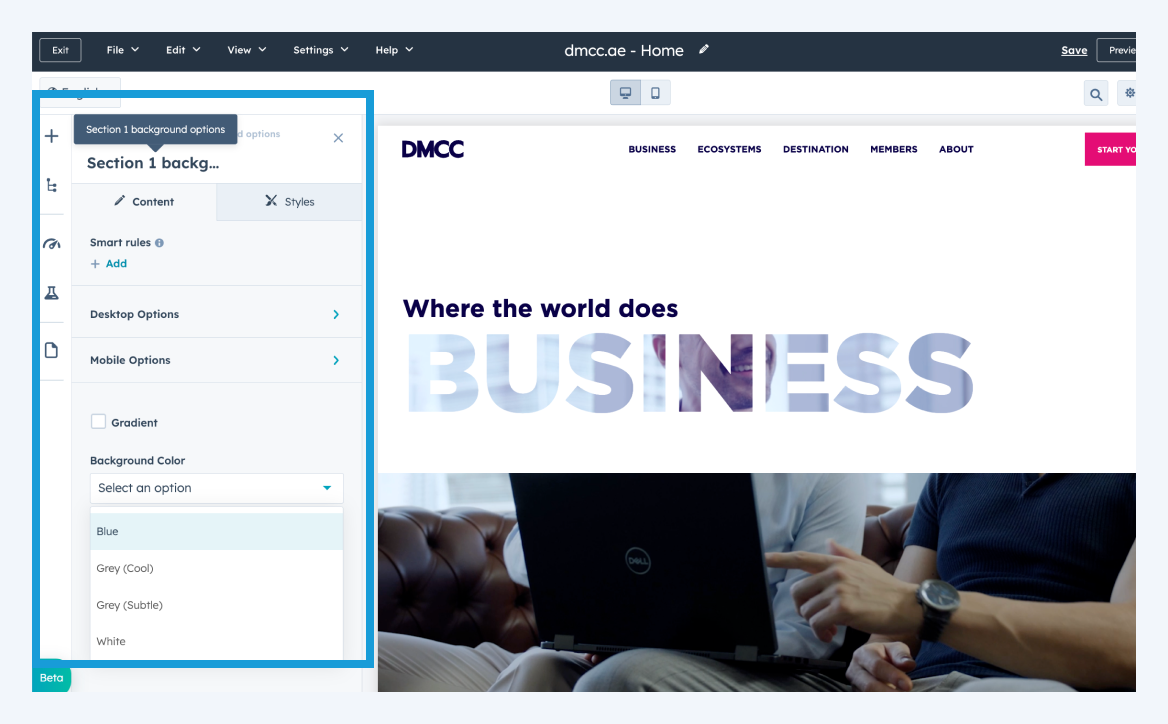Open the Background Color dropdown
Image resolution: width=1168 pixels, height=724 pixels.
(216, 488)
